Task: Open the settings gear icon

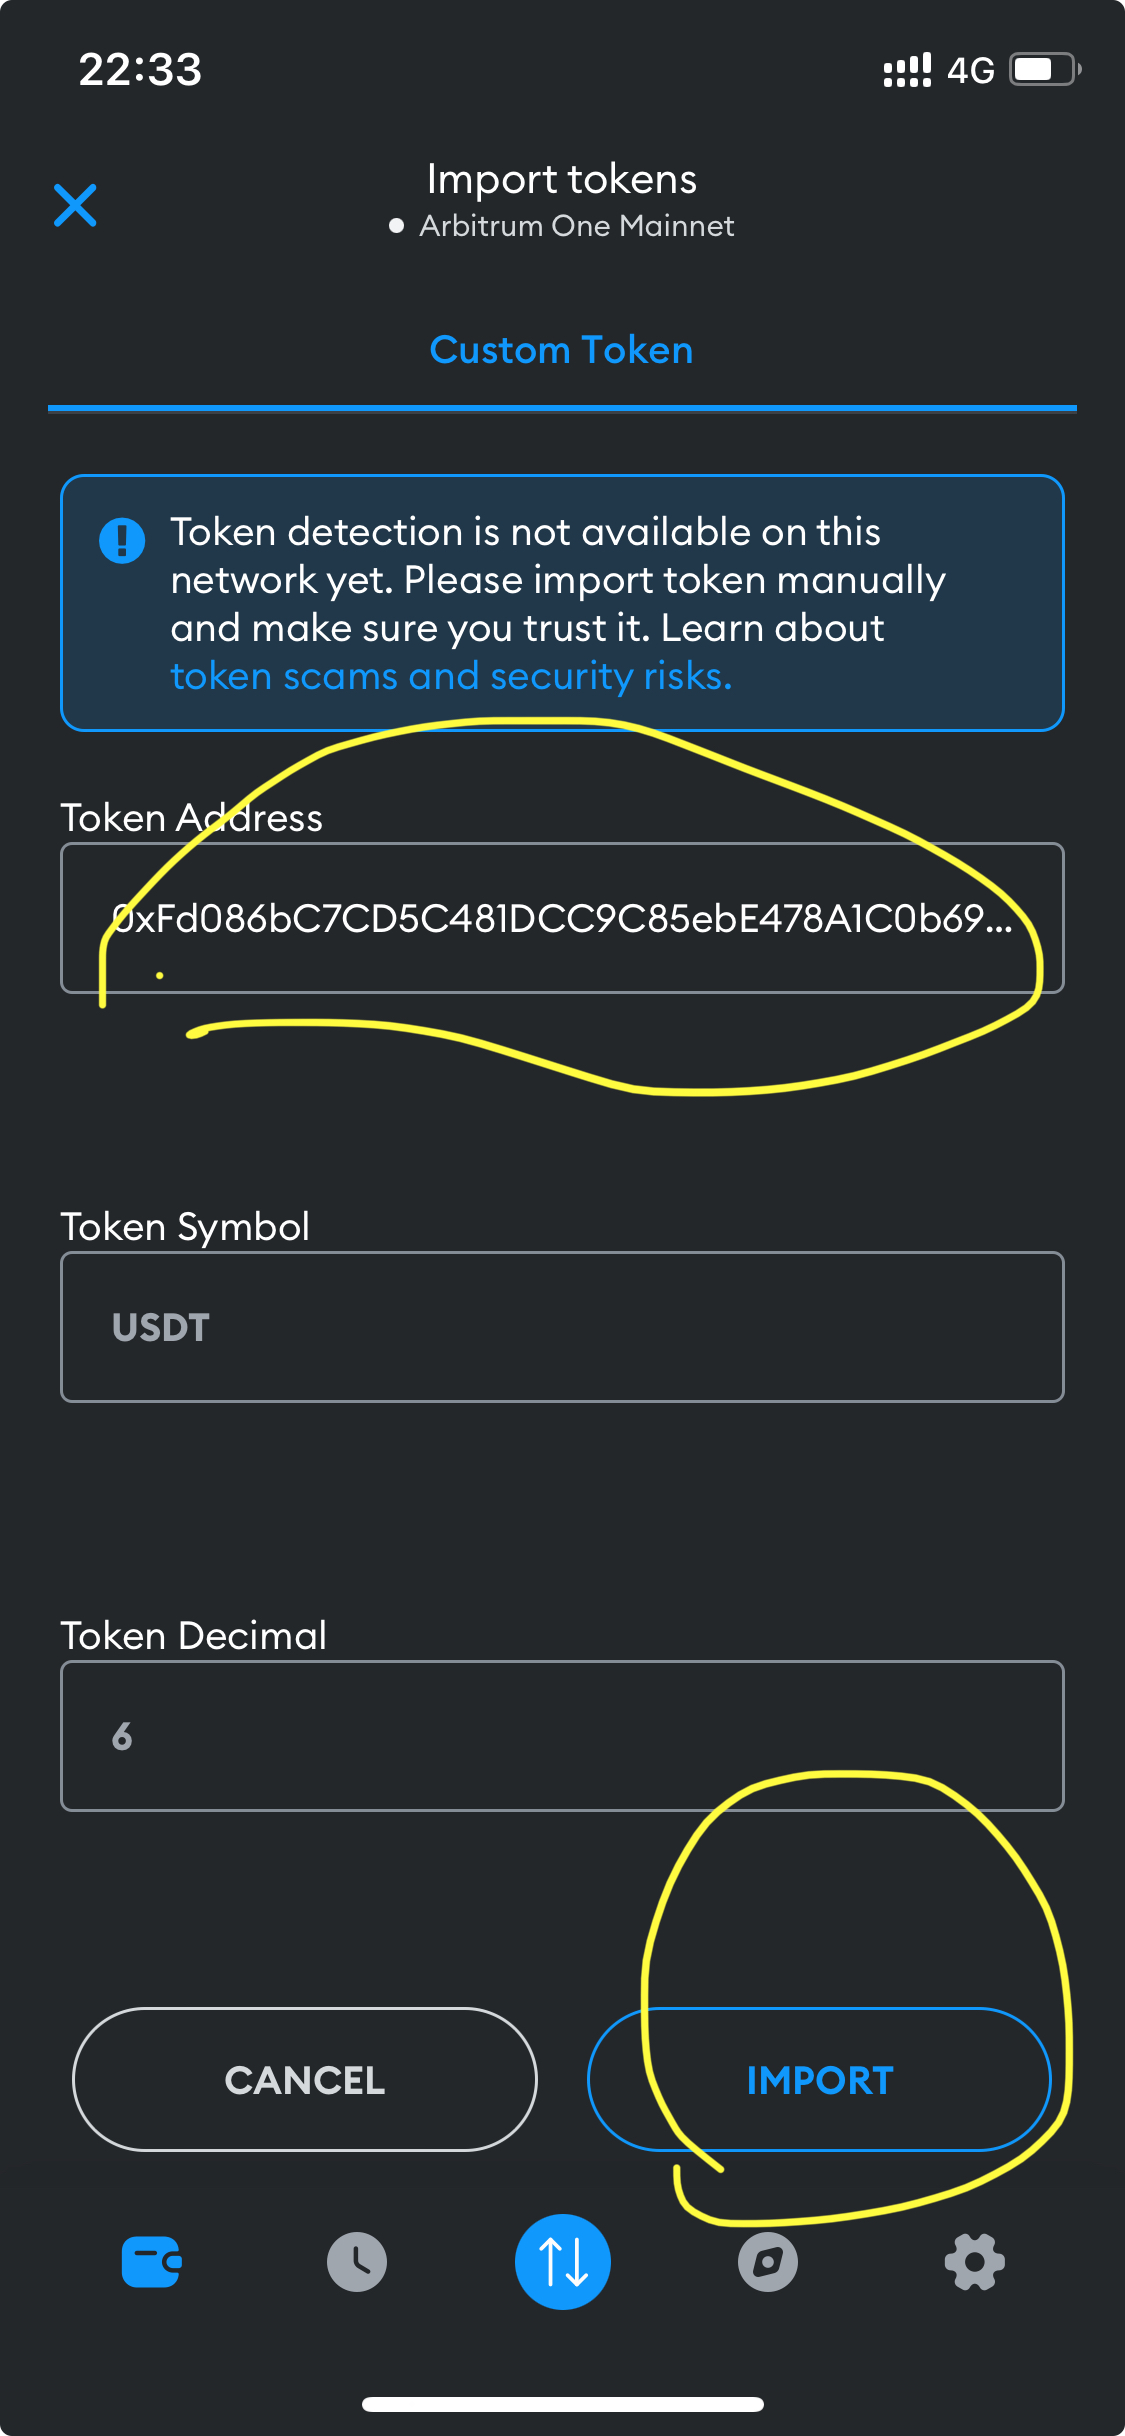Action: (974, 2262)
